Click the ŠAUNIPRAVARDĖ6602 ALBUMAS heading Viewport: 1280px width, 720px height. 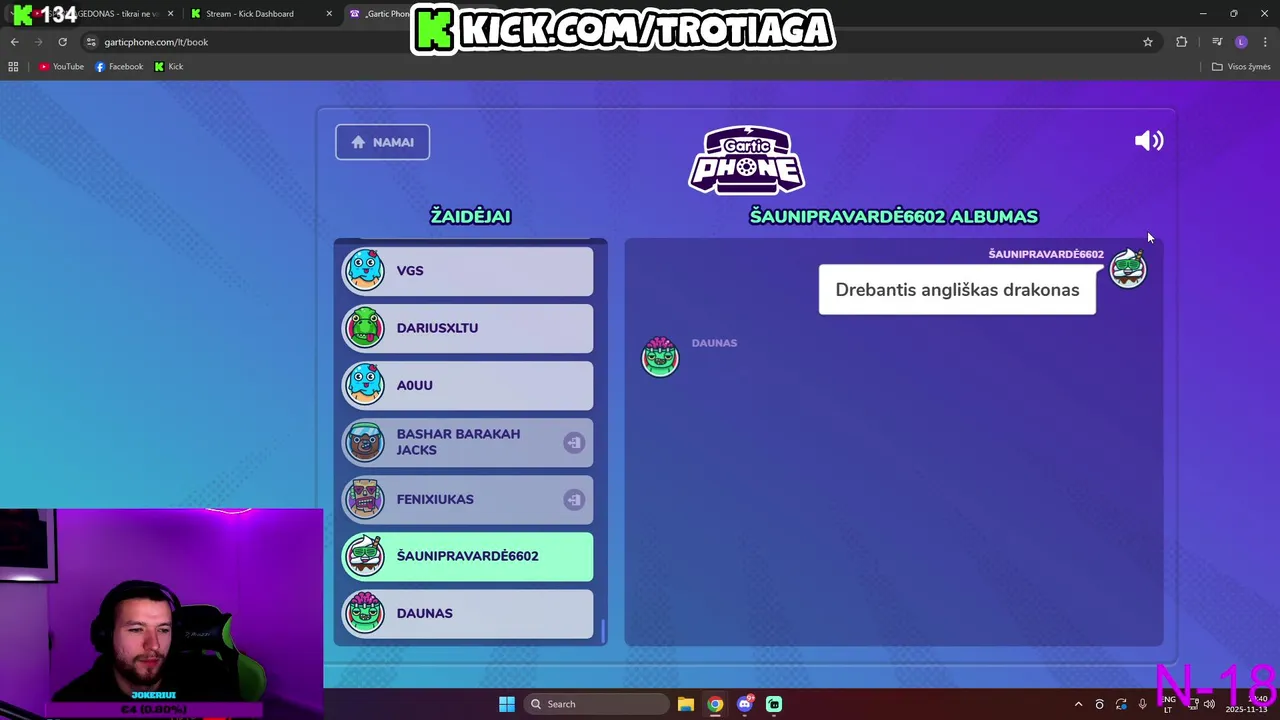(894, 216)
